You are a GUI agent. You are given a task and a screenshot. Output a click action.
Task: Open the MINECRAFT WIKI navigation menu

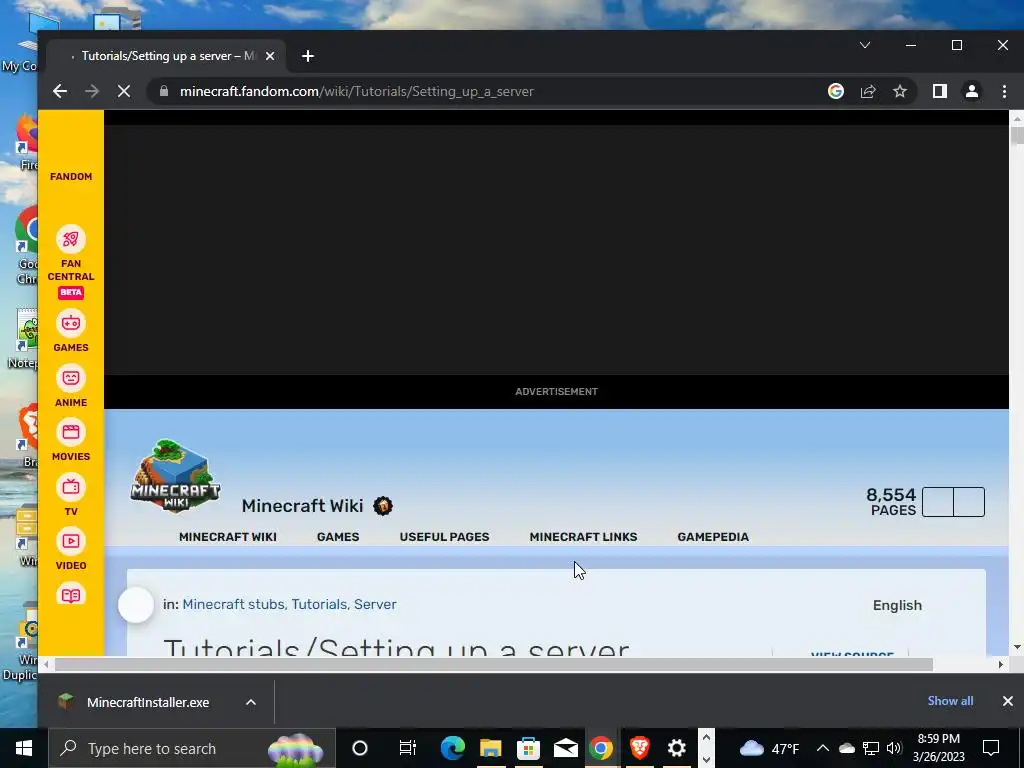tap(228, 537)
